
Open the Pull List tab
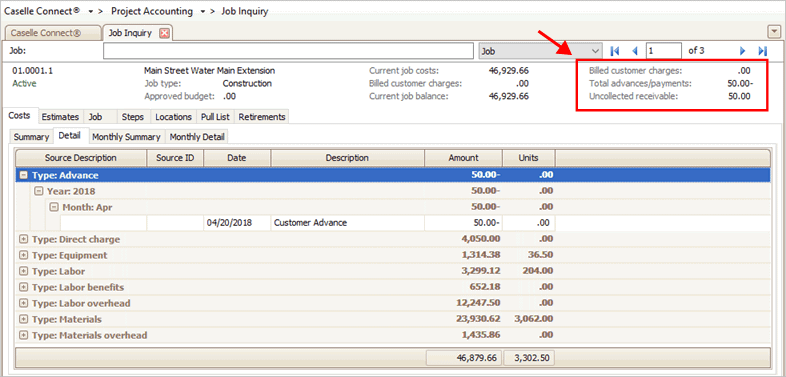click(215, 117)
